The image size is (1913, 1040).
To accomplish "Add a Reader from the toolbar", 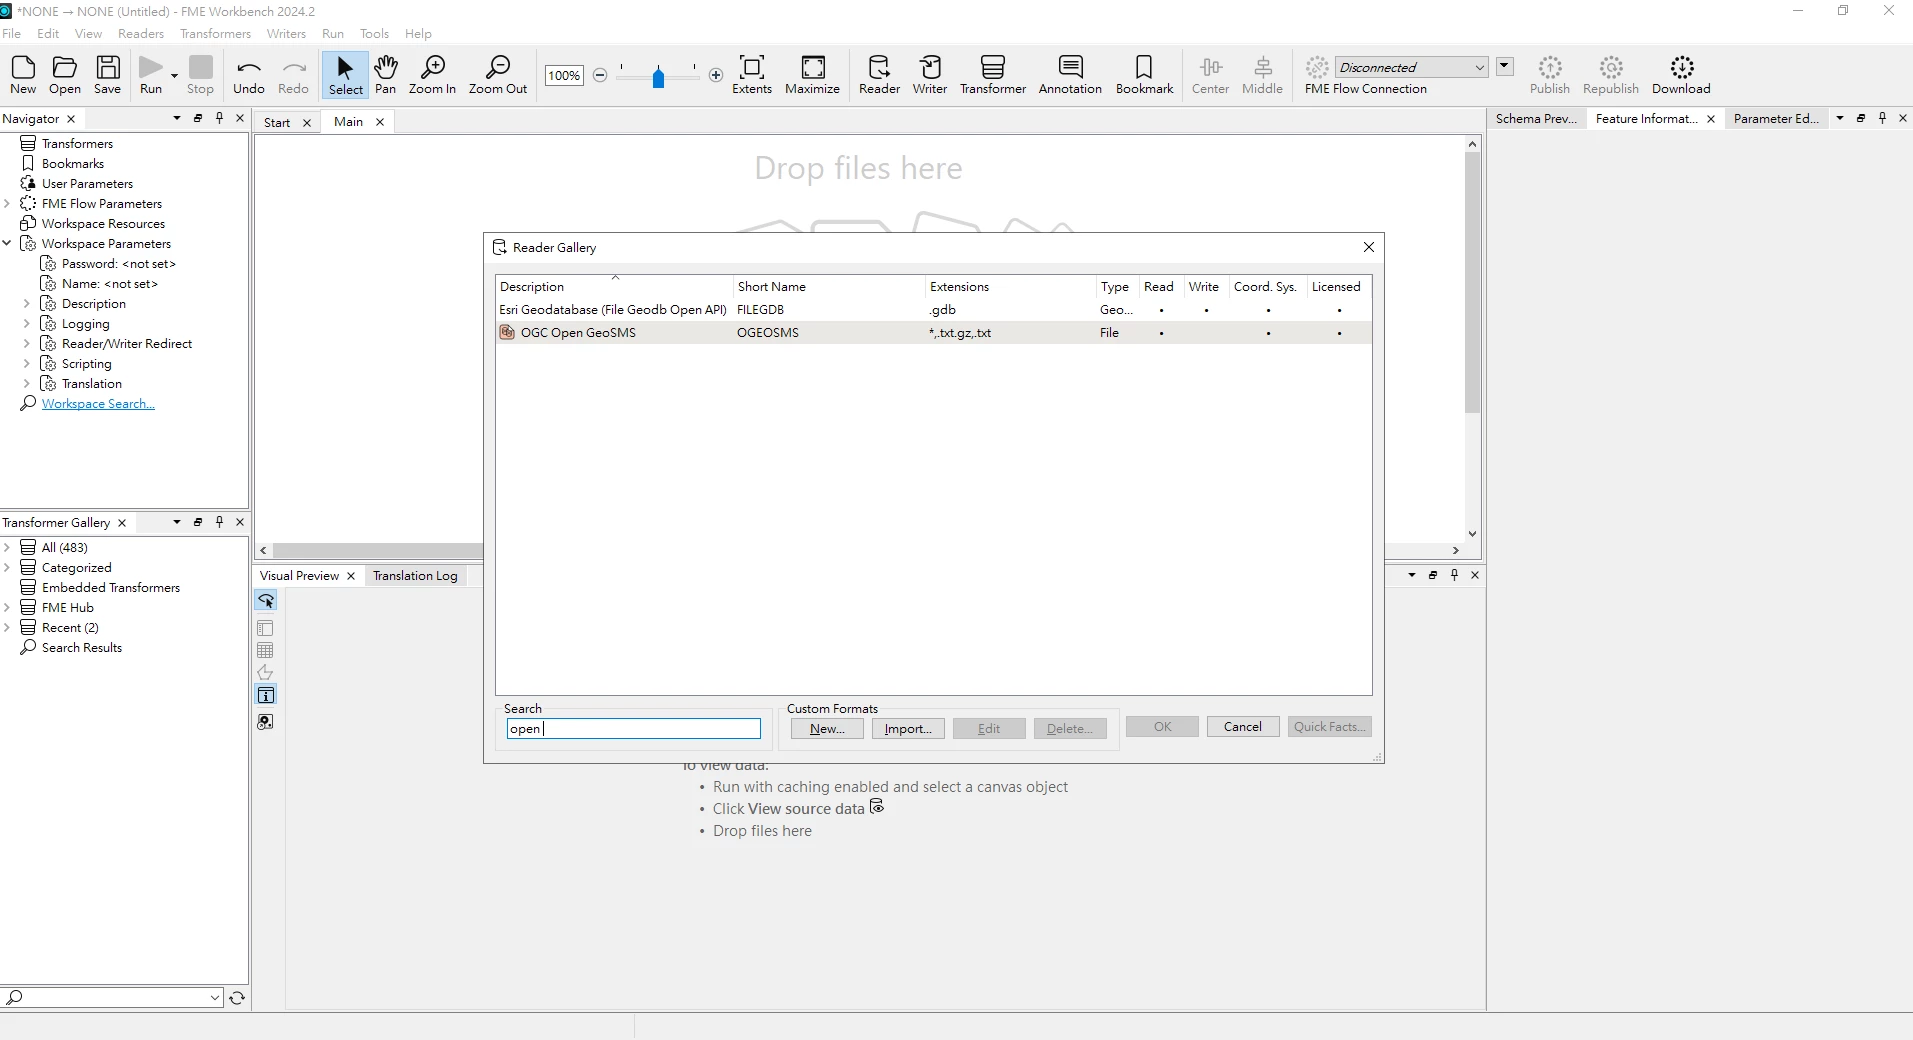I will (x=879, y=75).
